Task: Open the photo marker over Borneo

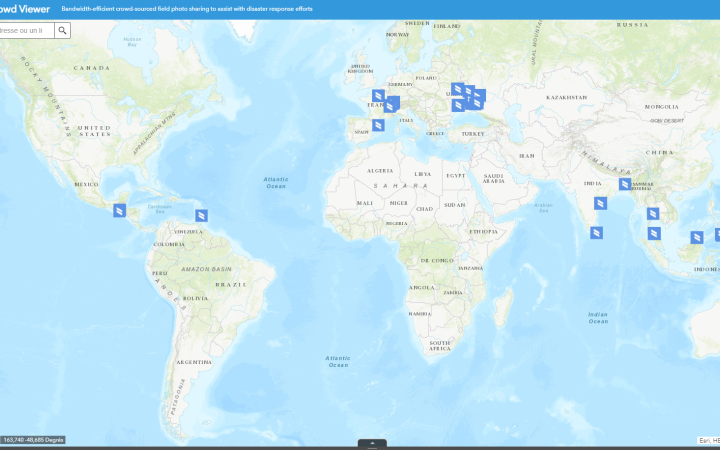Action: (x=697, y=237)
